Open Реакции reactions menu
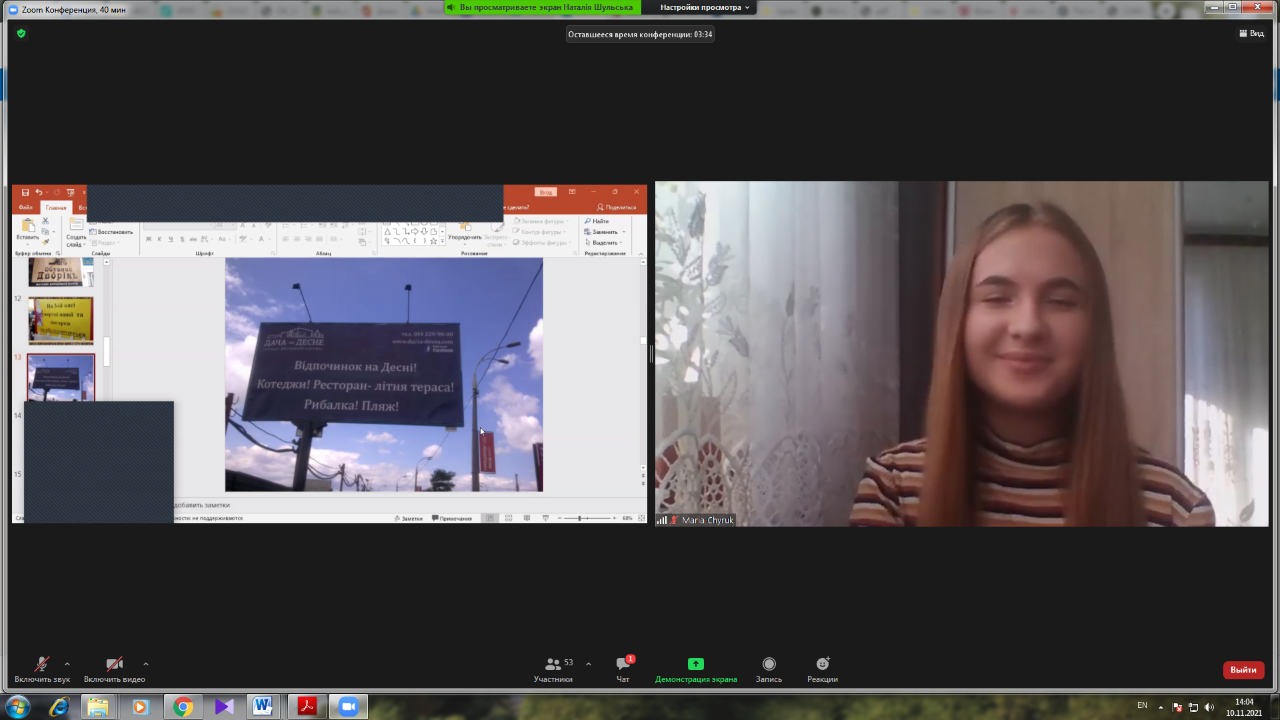Image resolution: width=1280 pixels, height=720 pixels. pos(822,668)
